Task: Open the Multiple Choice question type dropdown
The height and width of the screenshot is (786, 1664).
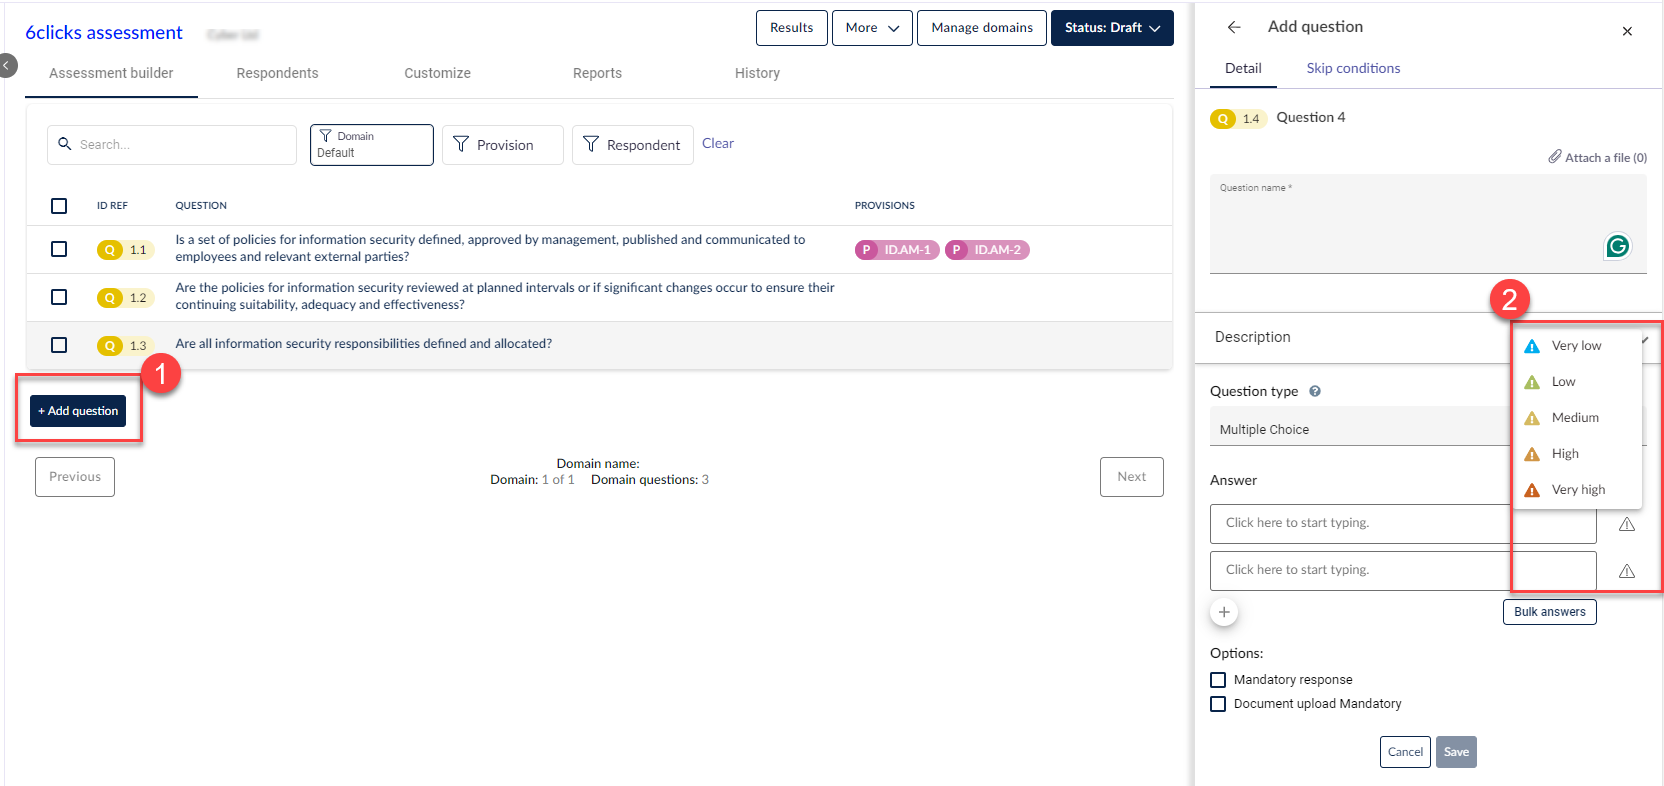Action: click(1360, 429)
